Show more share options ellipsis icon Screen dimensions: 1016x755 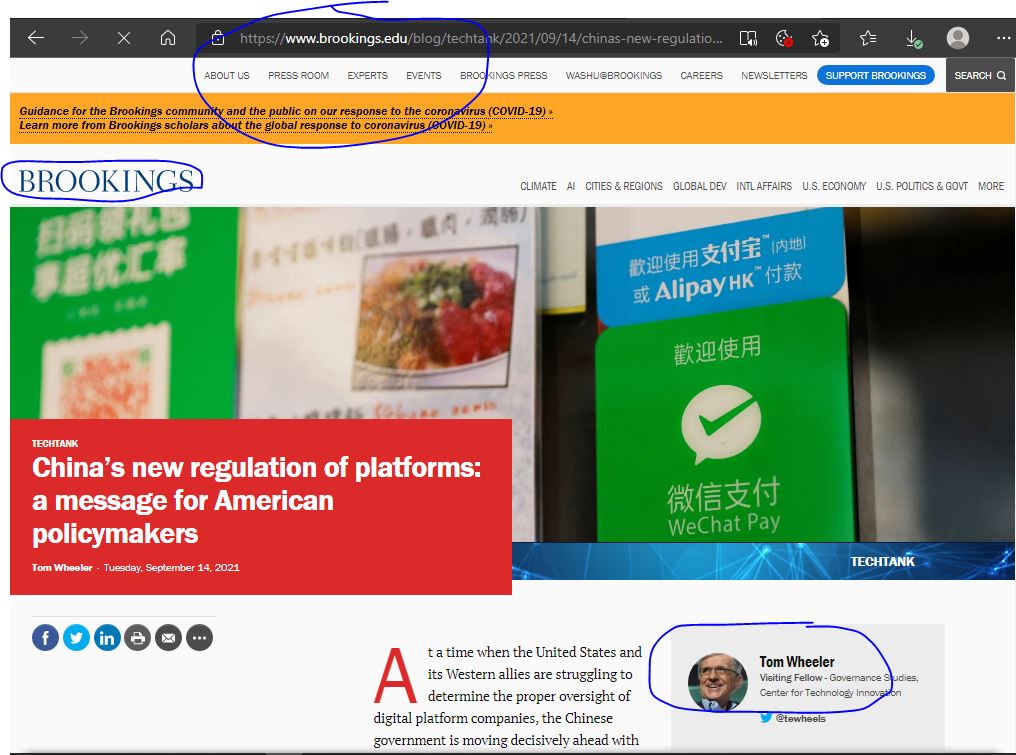(x=200, y=638)
